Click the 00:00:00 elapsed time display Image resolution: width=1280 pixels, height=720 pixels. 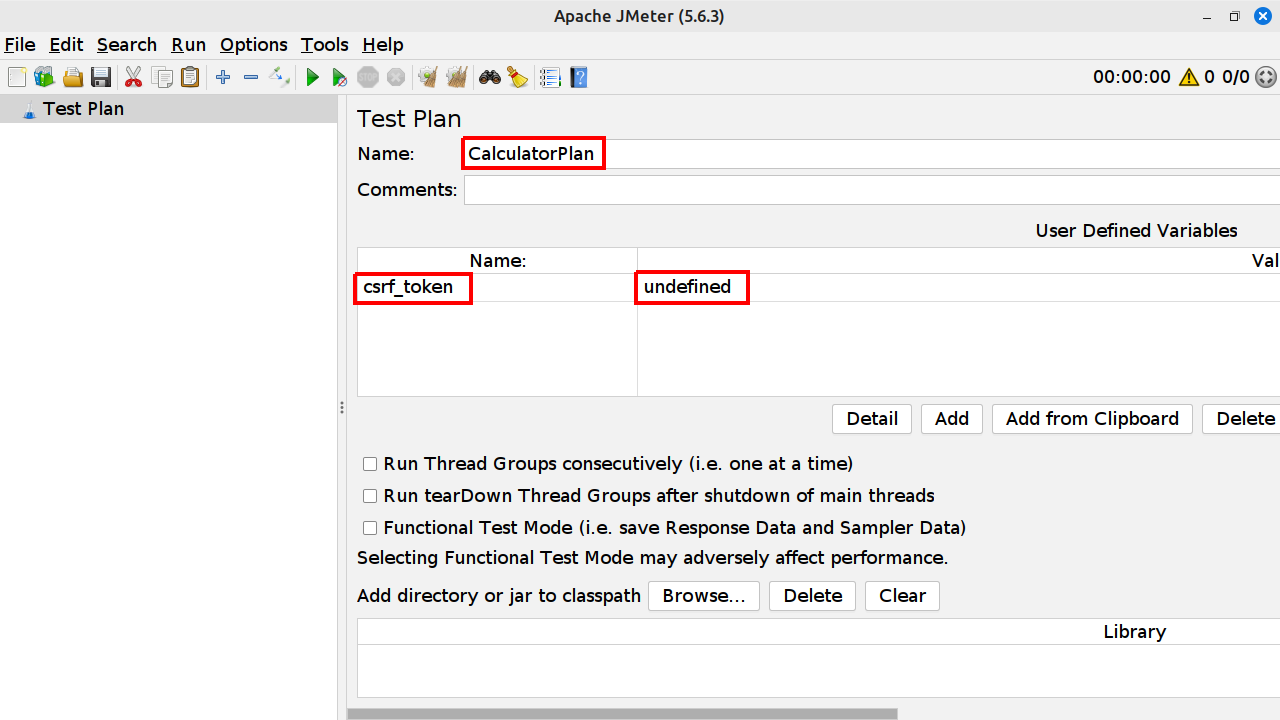point(1132,77)
